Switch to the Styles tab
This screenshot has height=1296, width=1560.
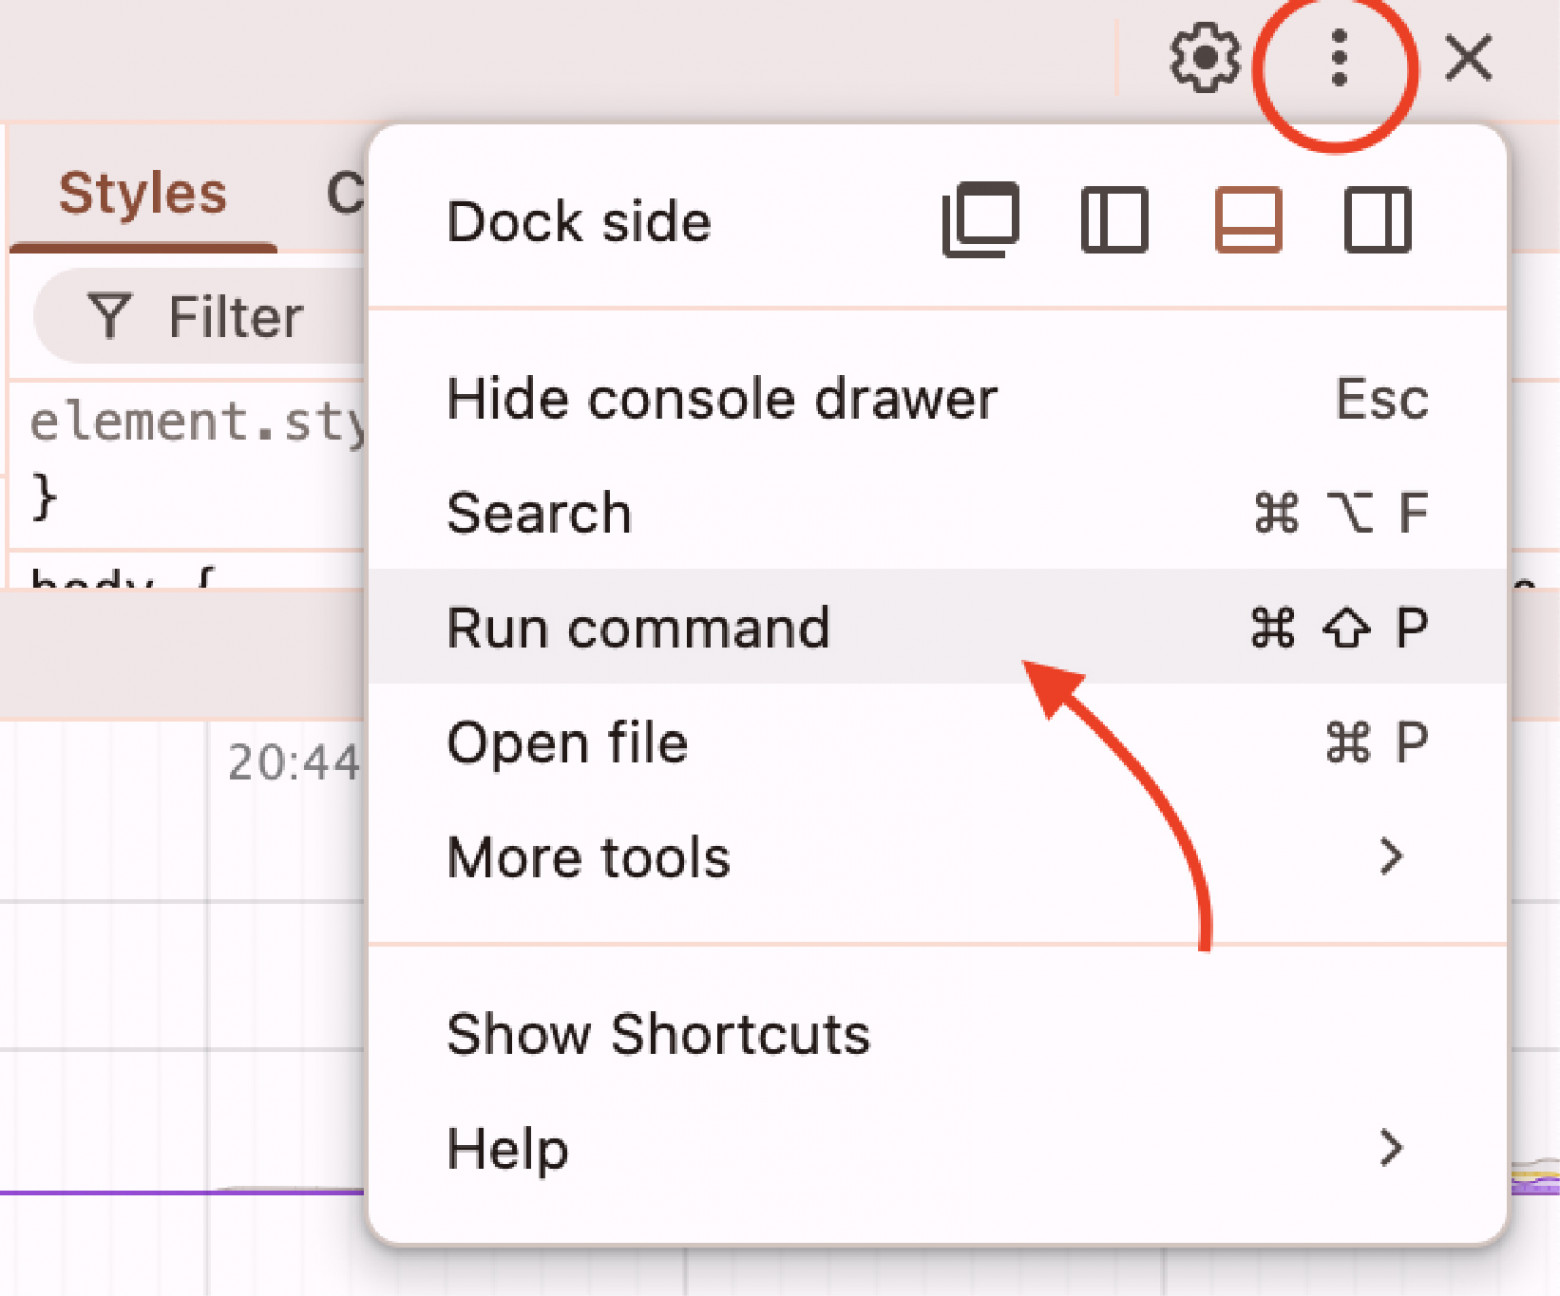(142, 193)
